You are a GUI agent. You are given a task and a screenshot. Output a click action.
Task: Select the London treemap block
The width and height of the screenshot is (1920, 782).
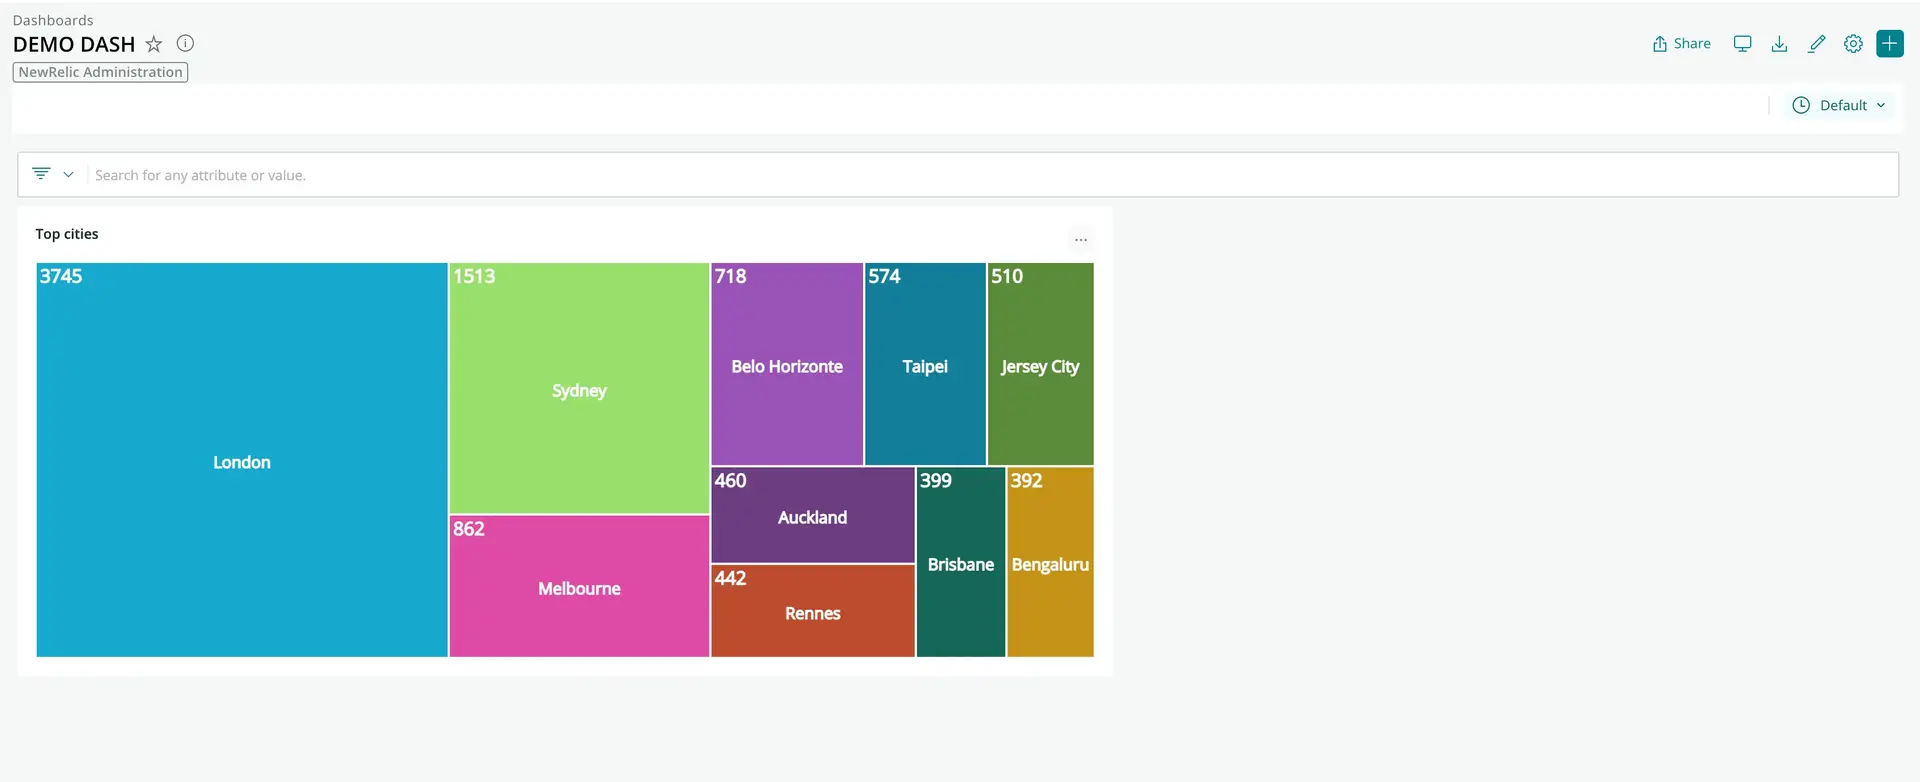pos(241,461)
